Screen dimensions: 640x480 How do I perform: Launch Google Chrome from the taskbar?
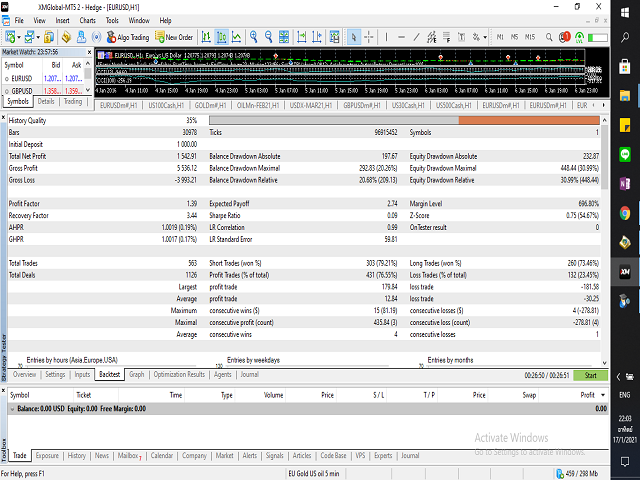[624, 213]
